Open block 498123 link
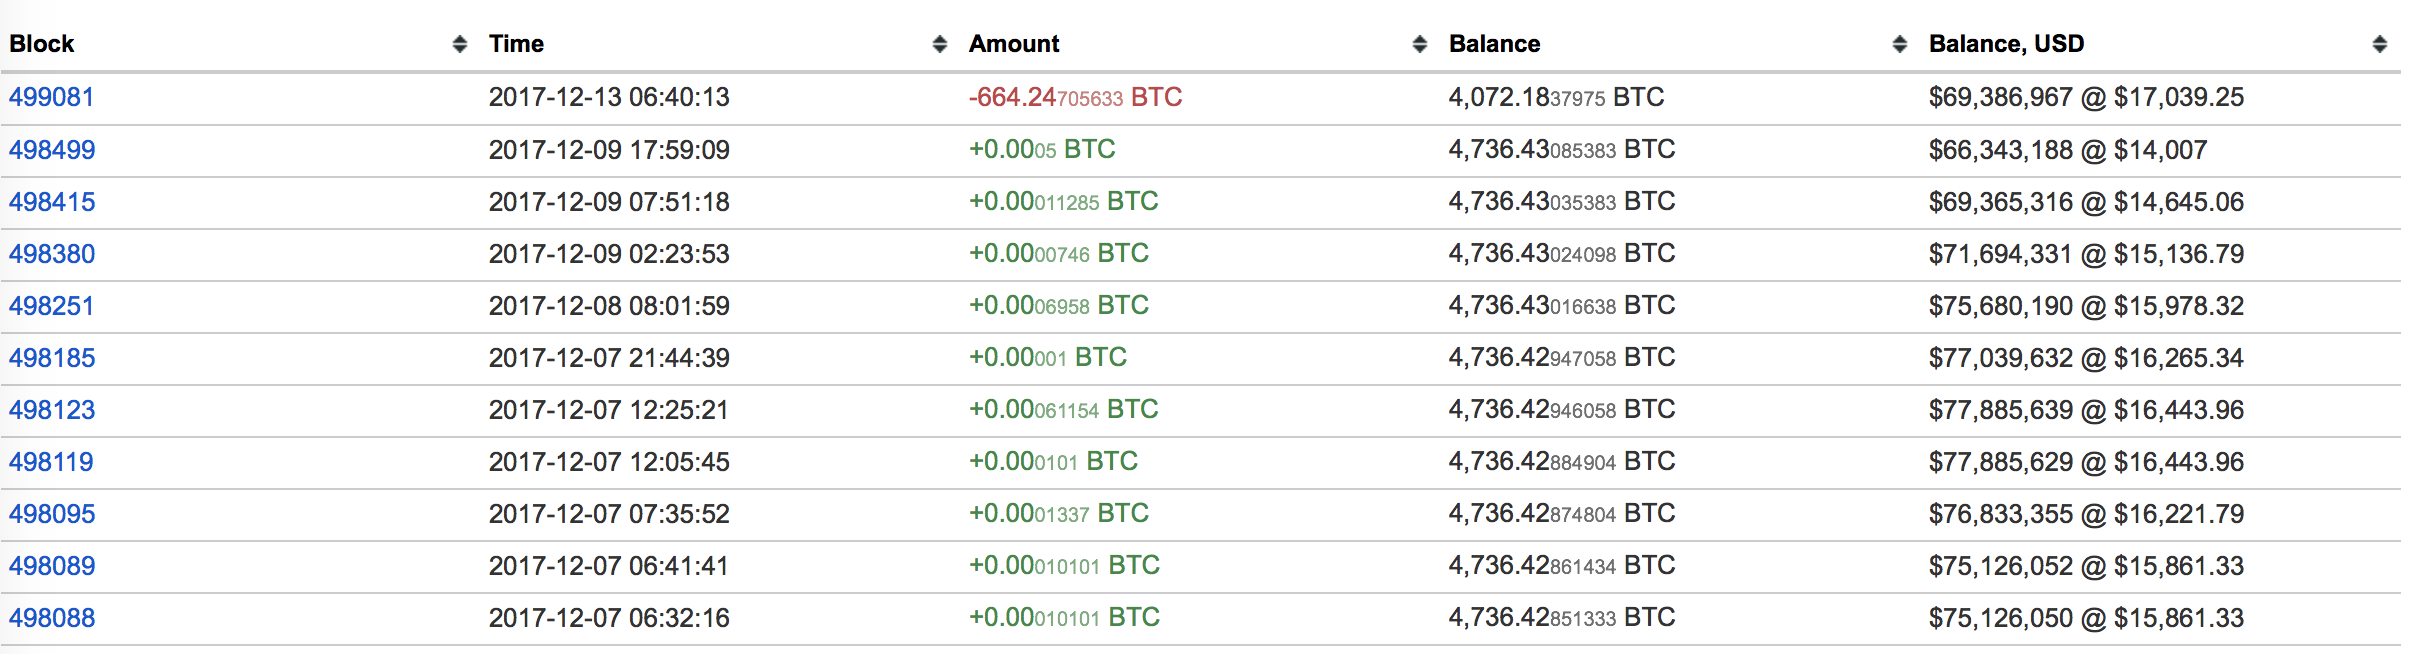The image size is (2422, 654). (x=52, y=410)
